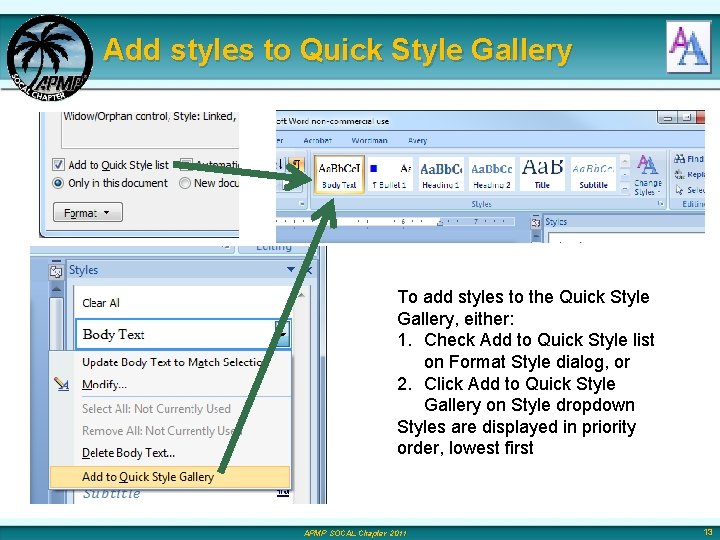Click the APMP SoCal Chapter palm logo
Screen dimensions: 720x540
coord(50,58)
